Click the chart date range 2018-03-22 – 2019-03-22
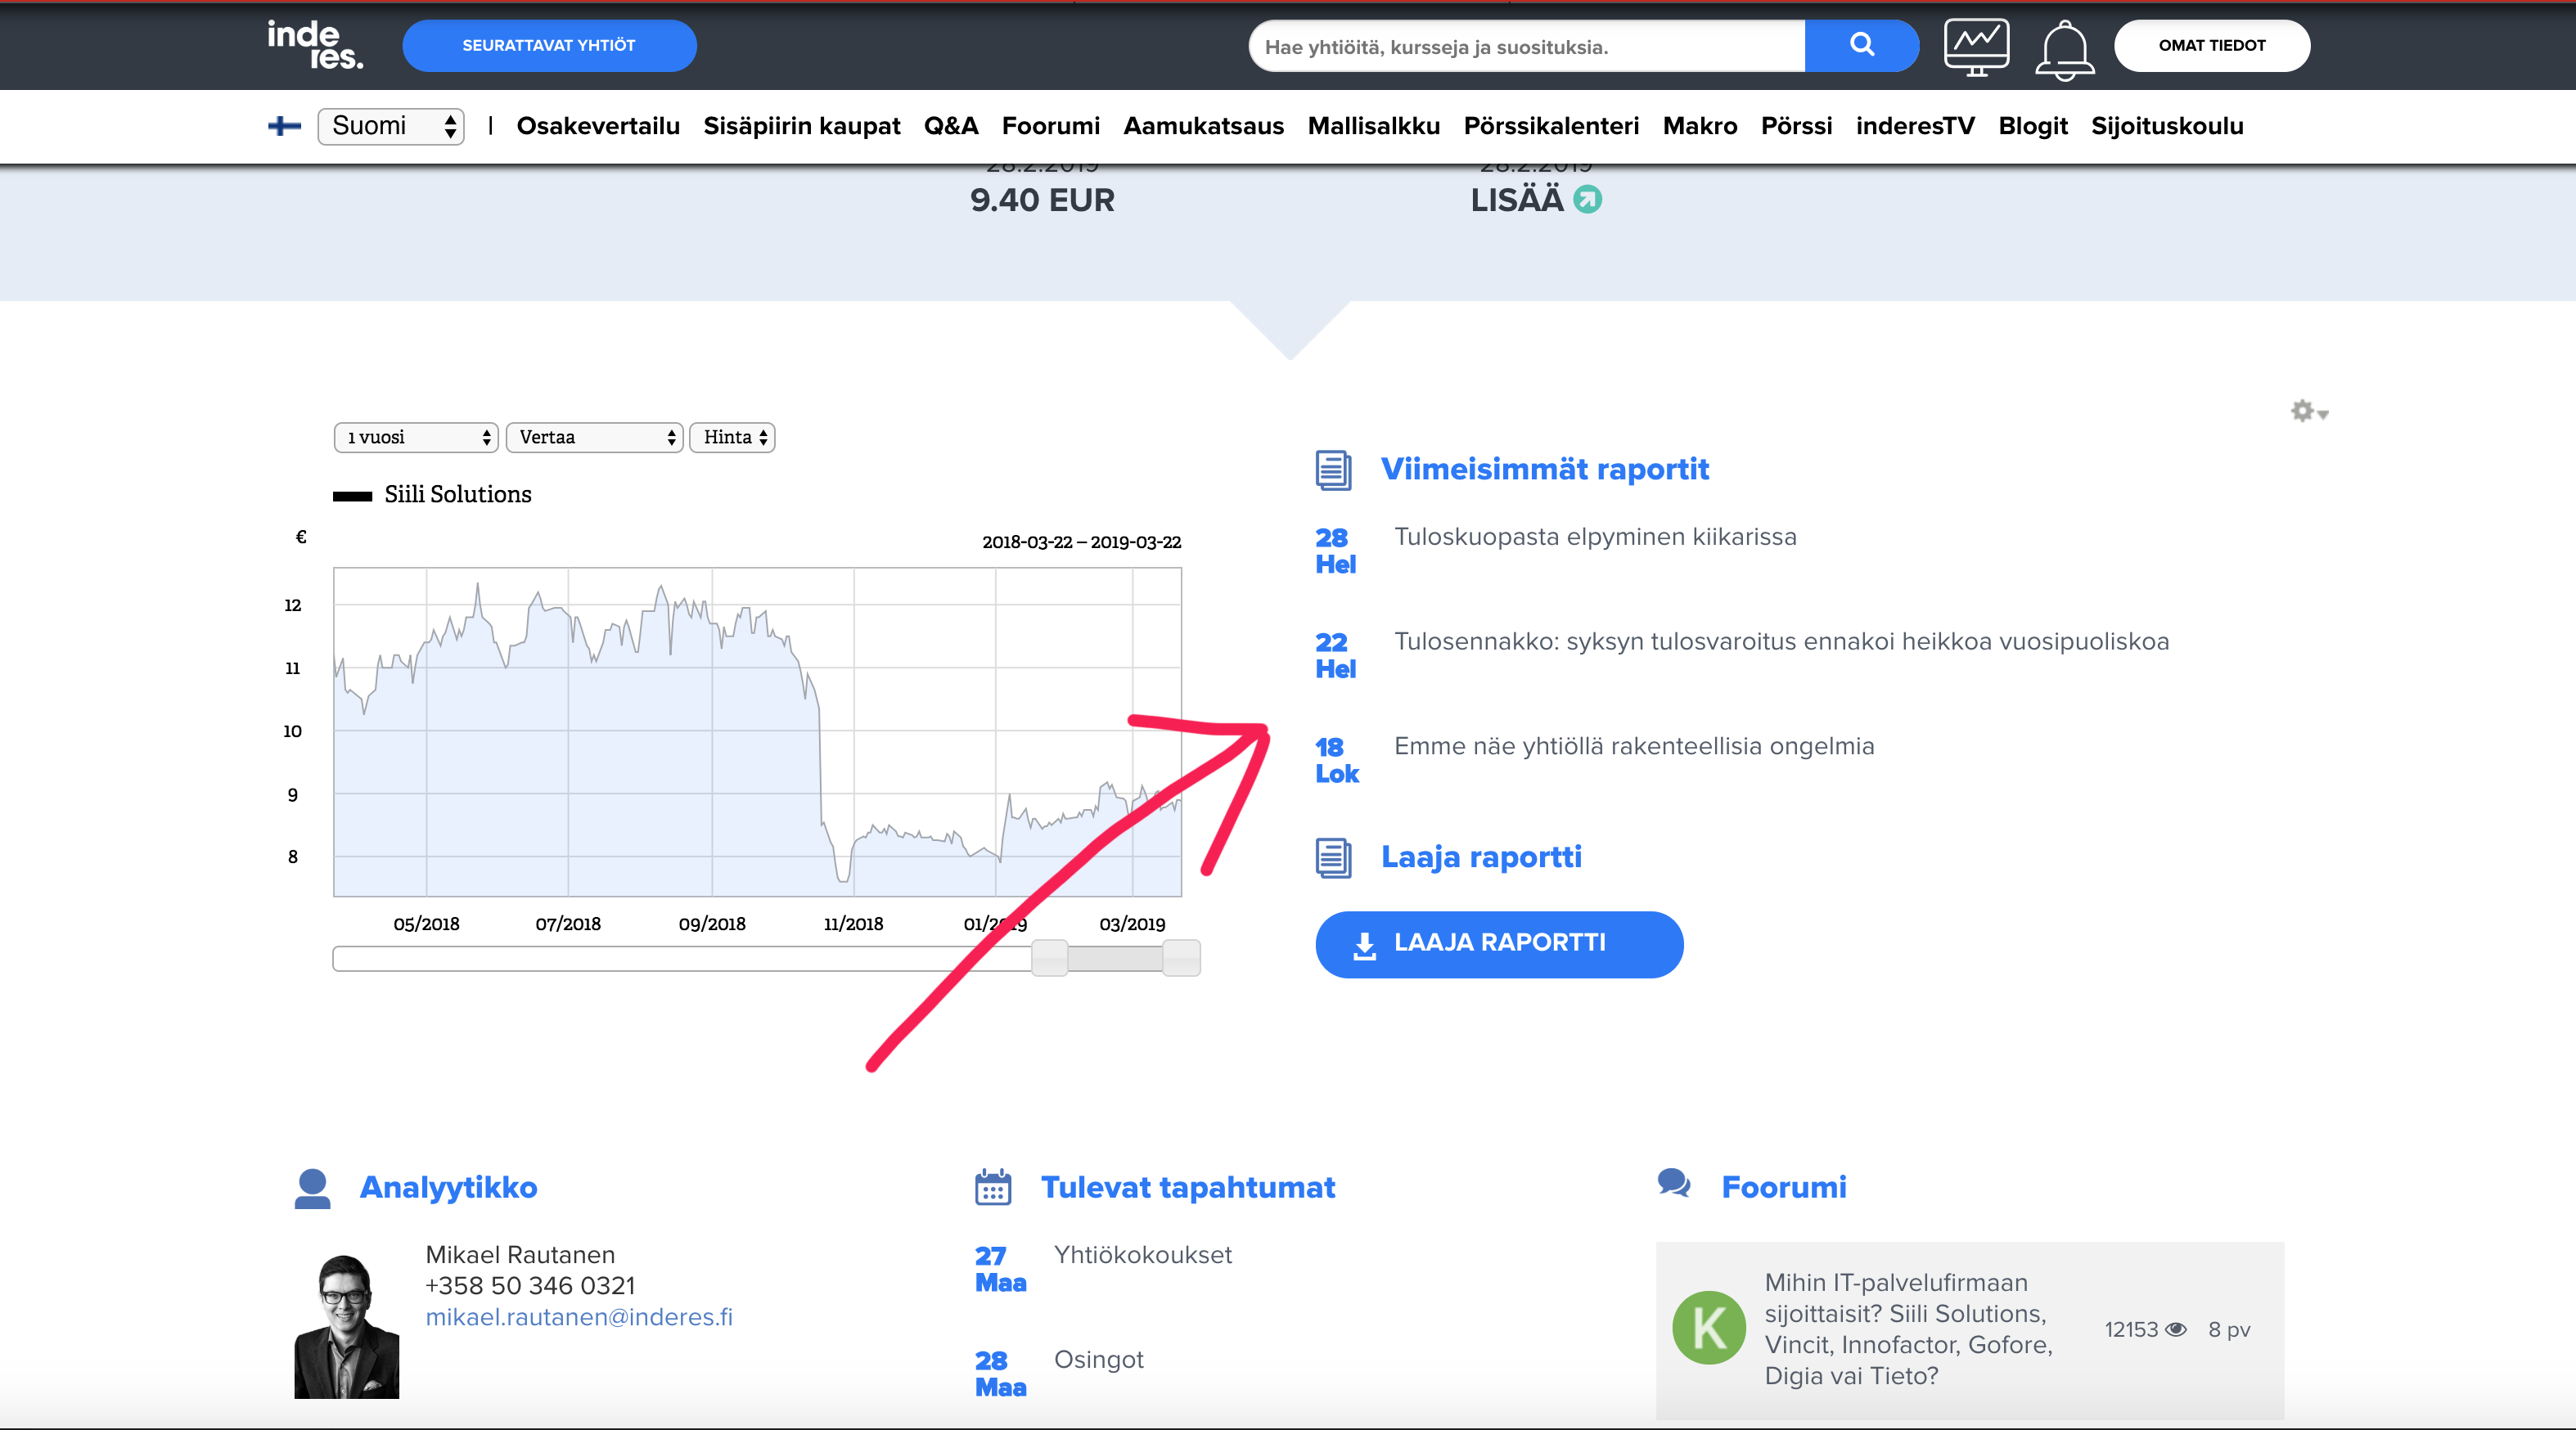 (x=1081, y=542)
